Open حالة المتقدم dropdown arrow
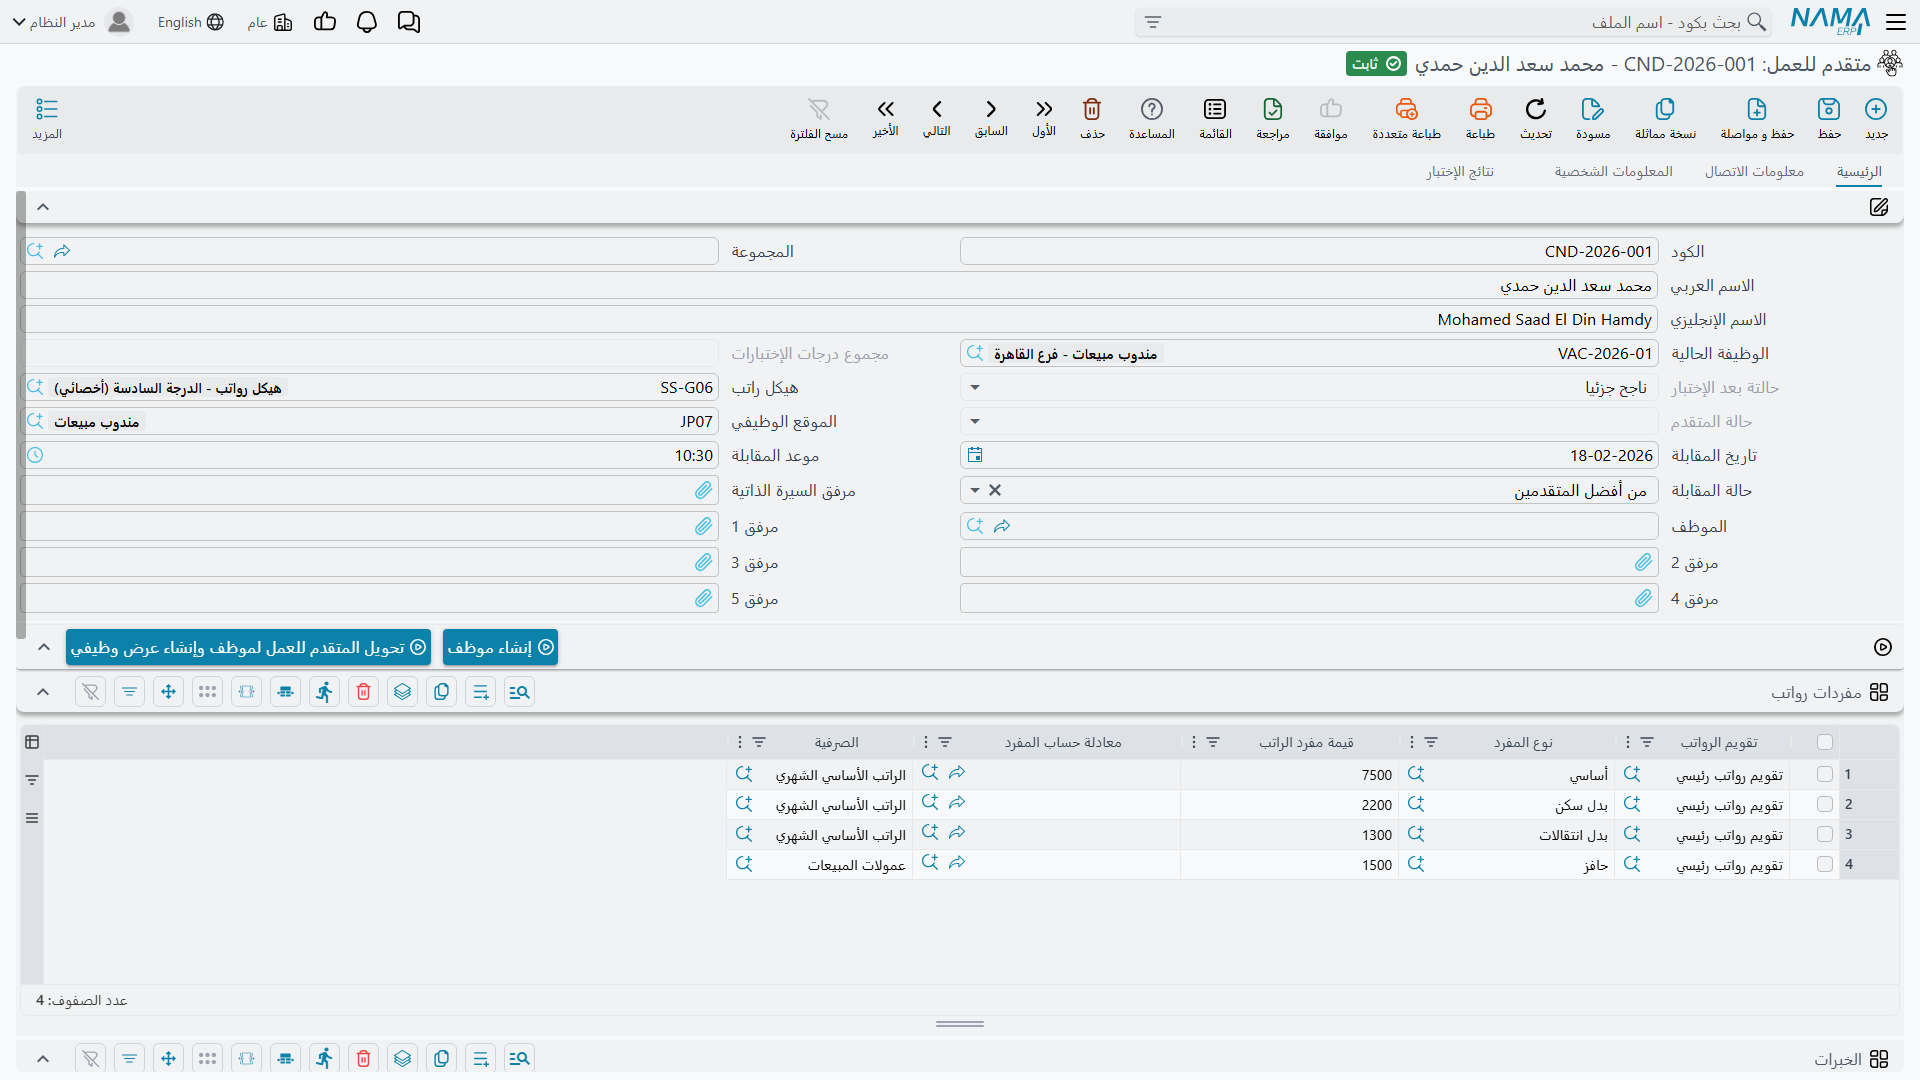 975,422
